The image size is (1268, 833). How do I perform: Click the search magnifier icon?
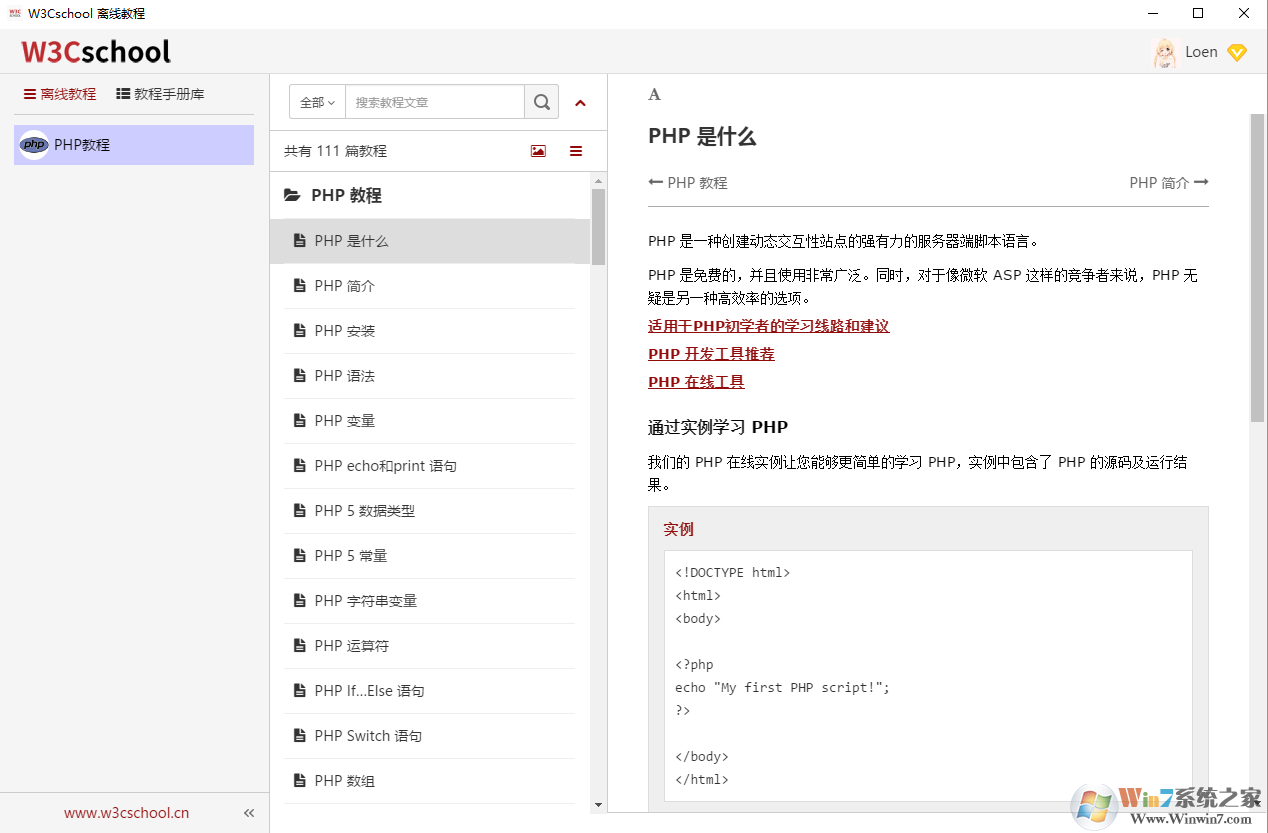pos(541,101)
